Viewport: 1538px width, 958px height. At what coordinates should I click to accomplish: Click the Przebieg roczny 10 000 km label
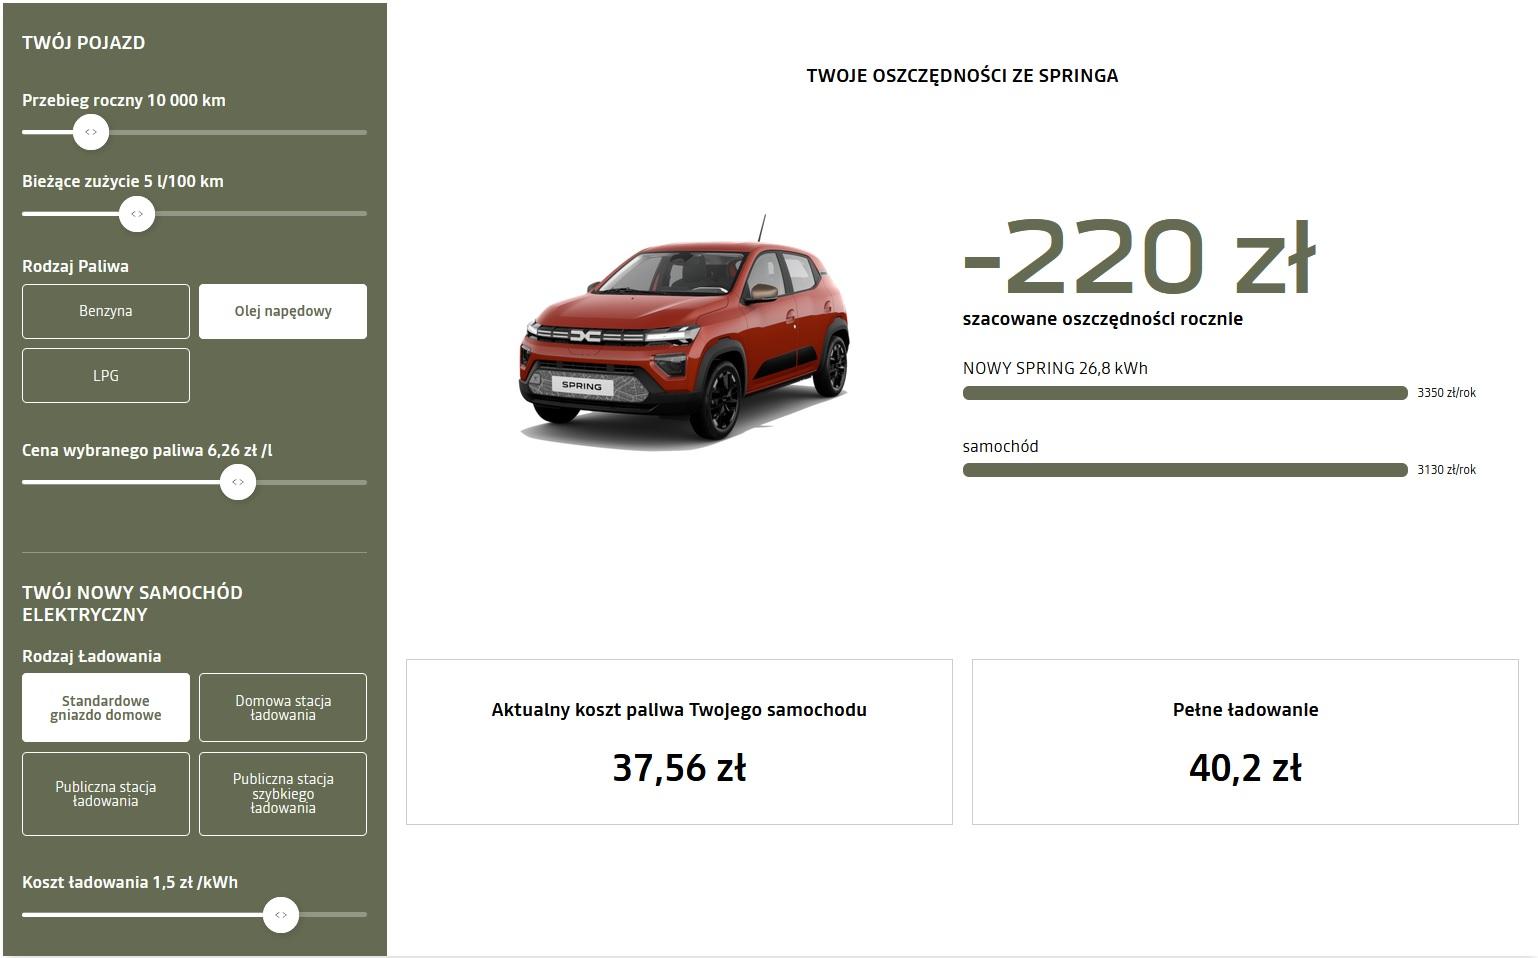(x=124, y=100)
